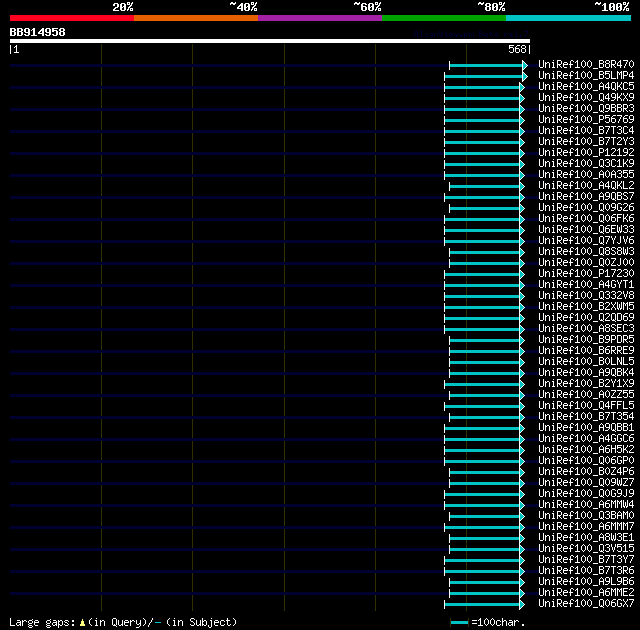Select the UniRef100_P17230 label

pos(586,274)
